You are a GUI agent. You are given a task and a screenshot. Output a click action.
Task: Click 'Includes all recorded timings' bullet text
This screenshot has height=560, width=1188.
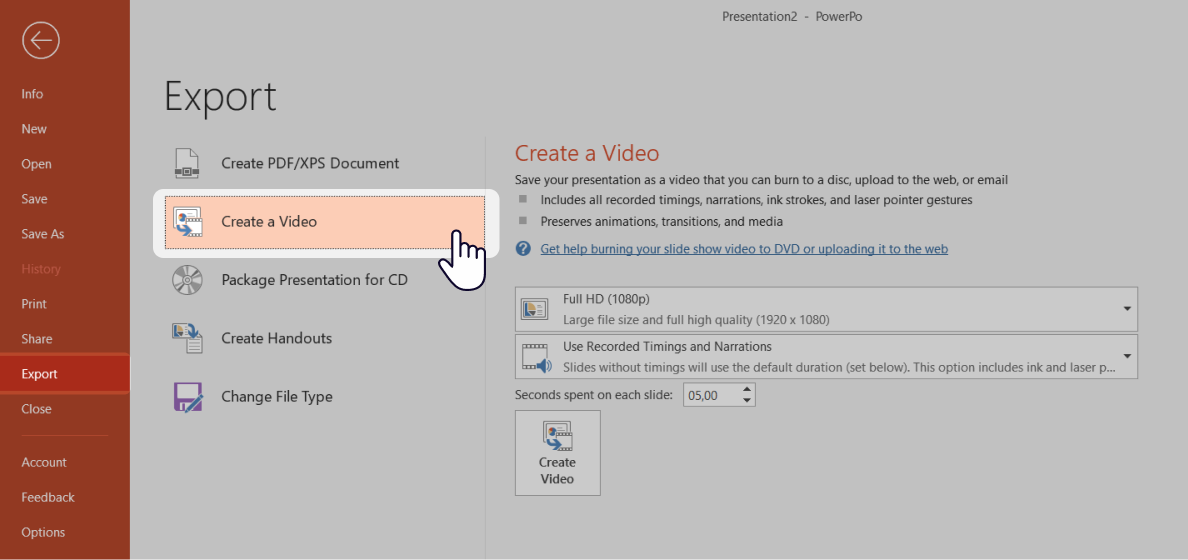coord(756,200)
